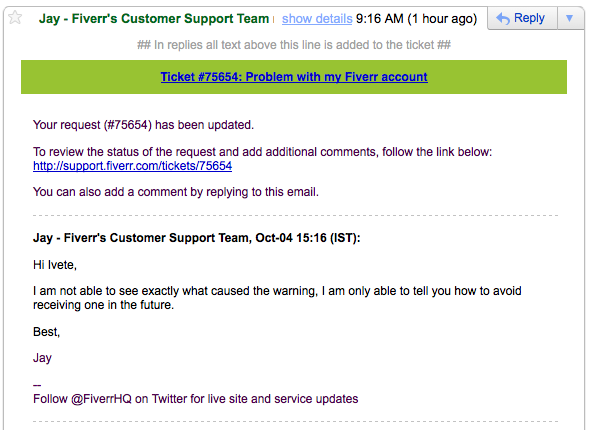
Task: Open the reply options dropdown arrow
Action: (569, 18)
